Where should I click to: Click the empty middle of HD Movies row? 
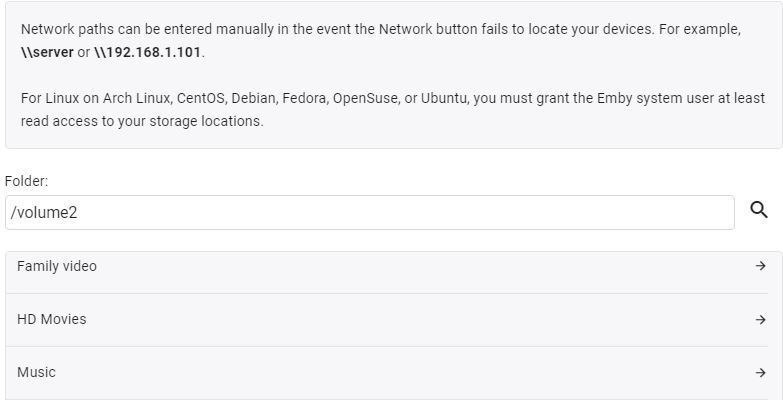click(400, 320)
